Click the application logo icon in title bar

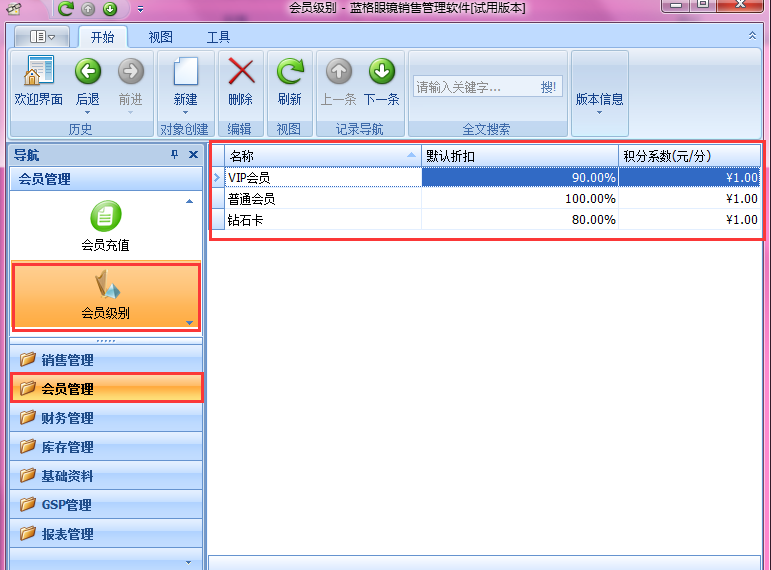point(13,8)
